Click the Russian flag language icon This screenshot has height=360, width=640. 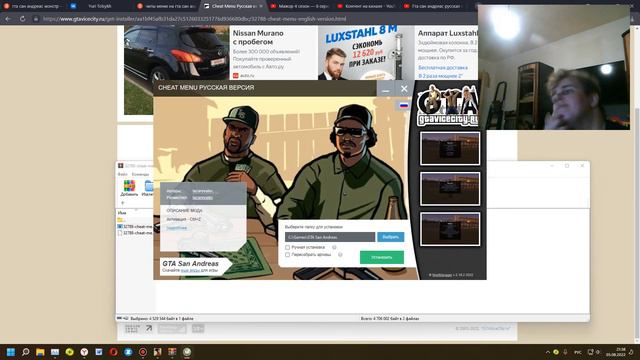tap(404, 105)
